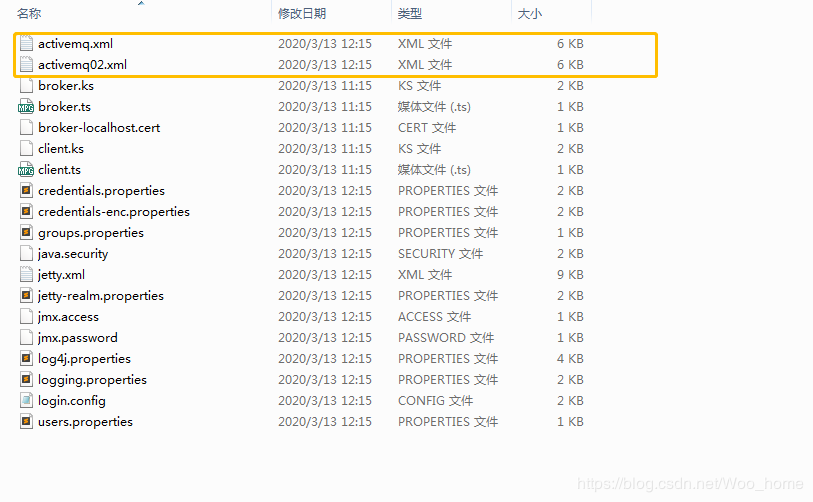Sort files by the 名称 column header
813x502 pixels.
coord(30,14)
